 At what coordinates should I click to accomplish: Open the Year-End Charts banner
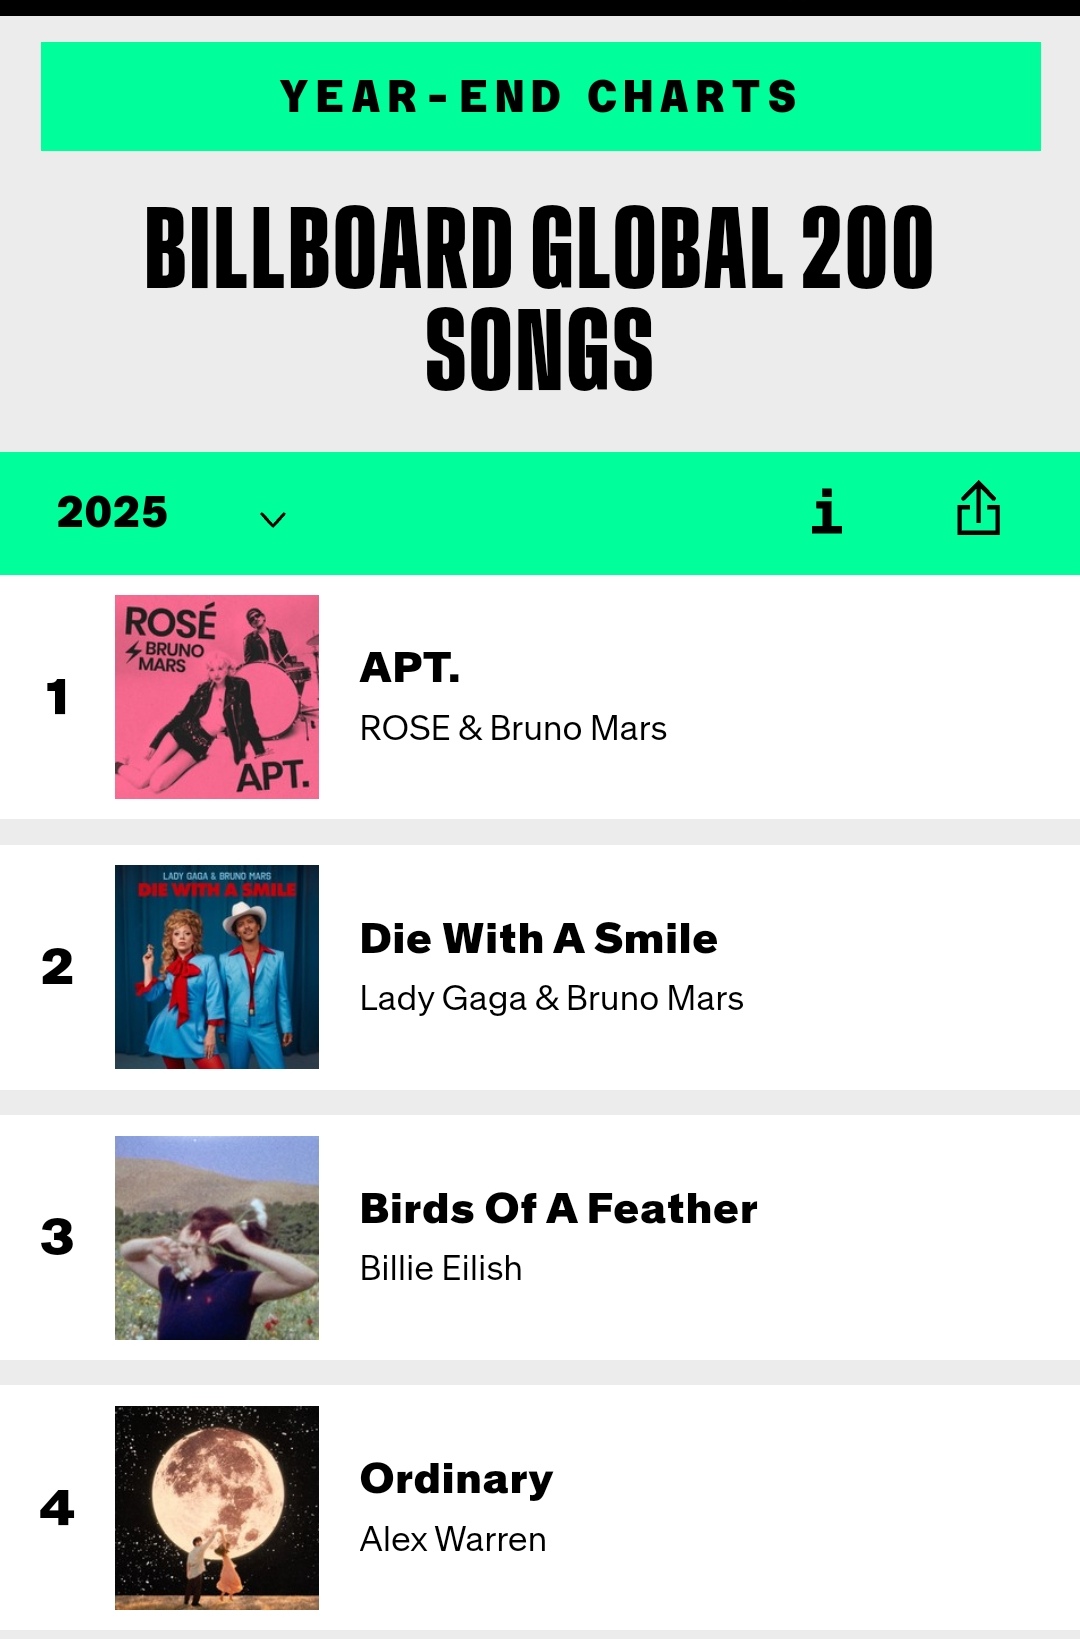coord(540,97)
